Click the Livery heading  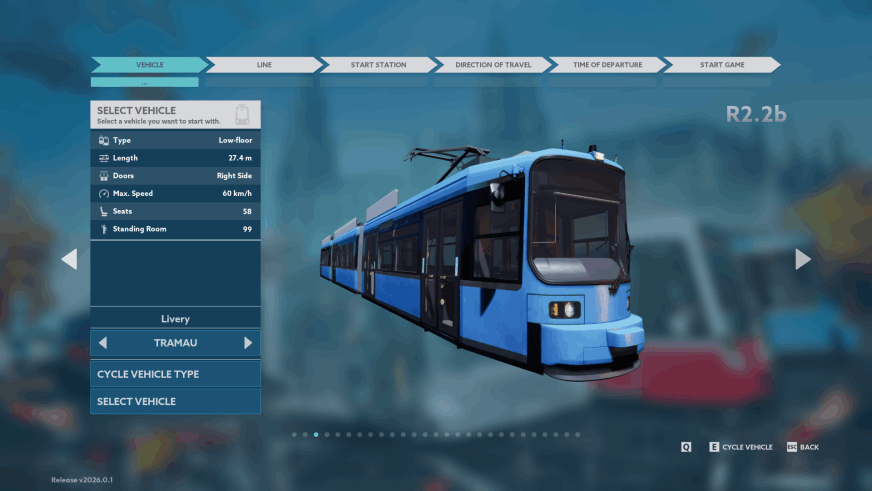point(175,319)
